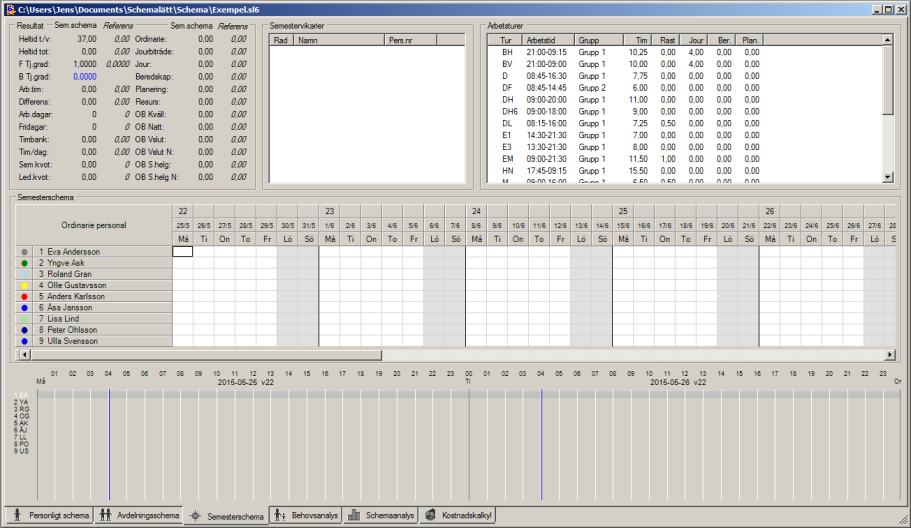The image size is (911, 528).
Task: Click the Tim column header
Action: pos(637,40)
